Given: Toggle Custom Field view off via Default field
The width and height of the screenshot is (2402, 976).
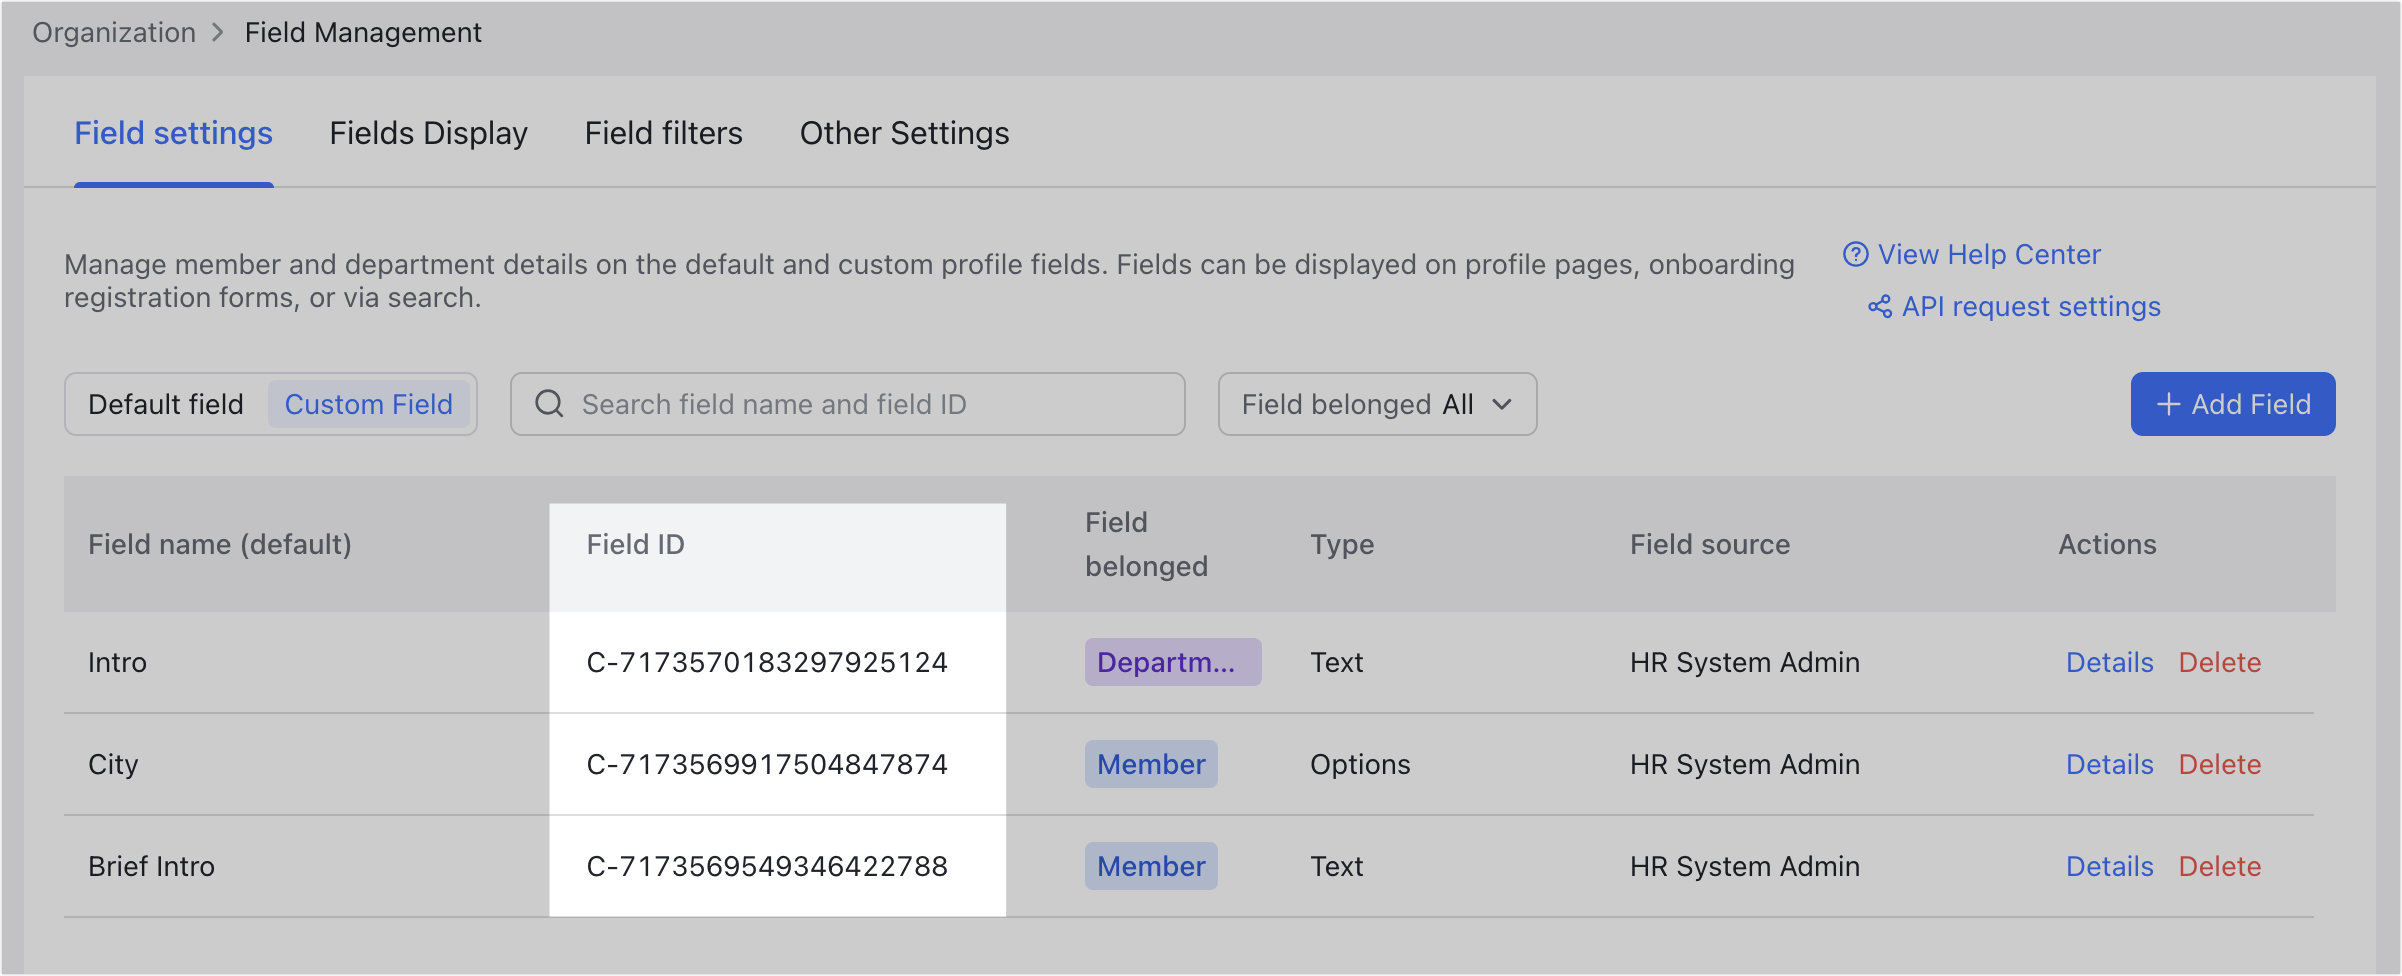Looking at the screenshot, I should click(x=165, y=404).
